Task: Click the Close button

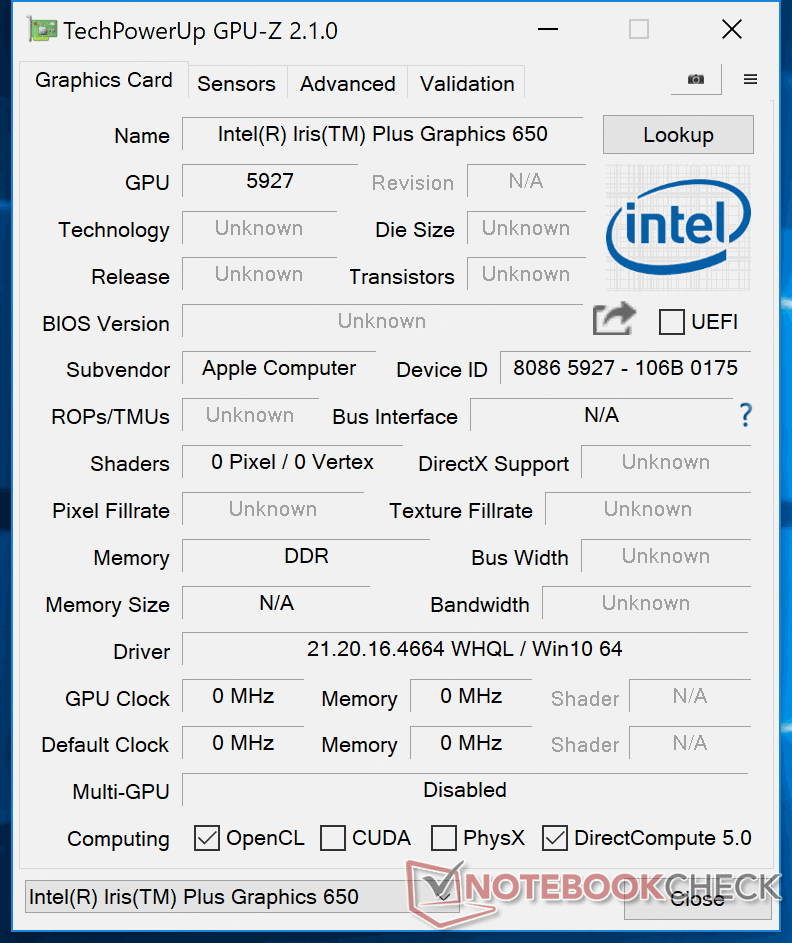Action: [697, 898]
